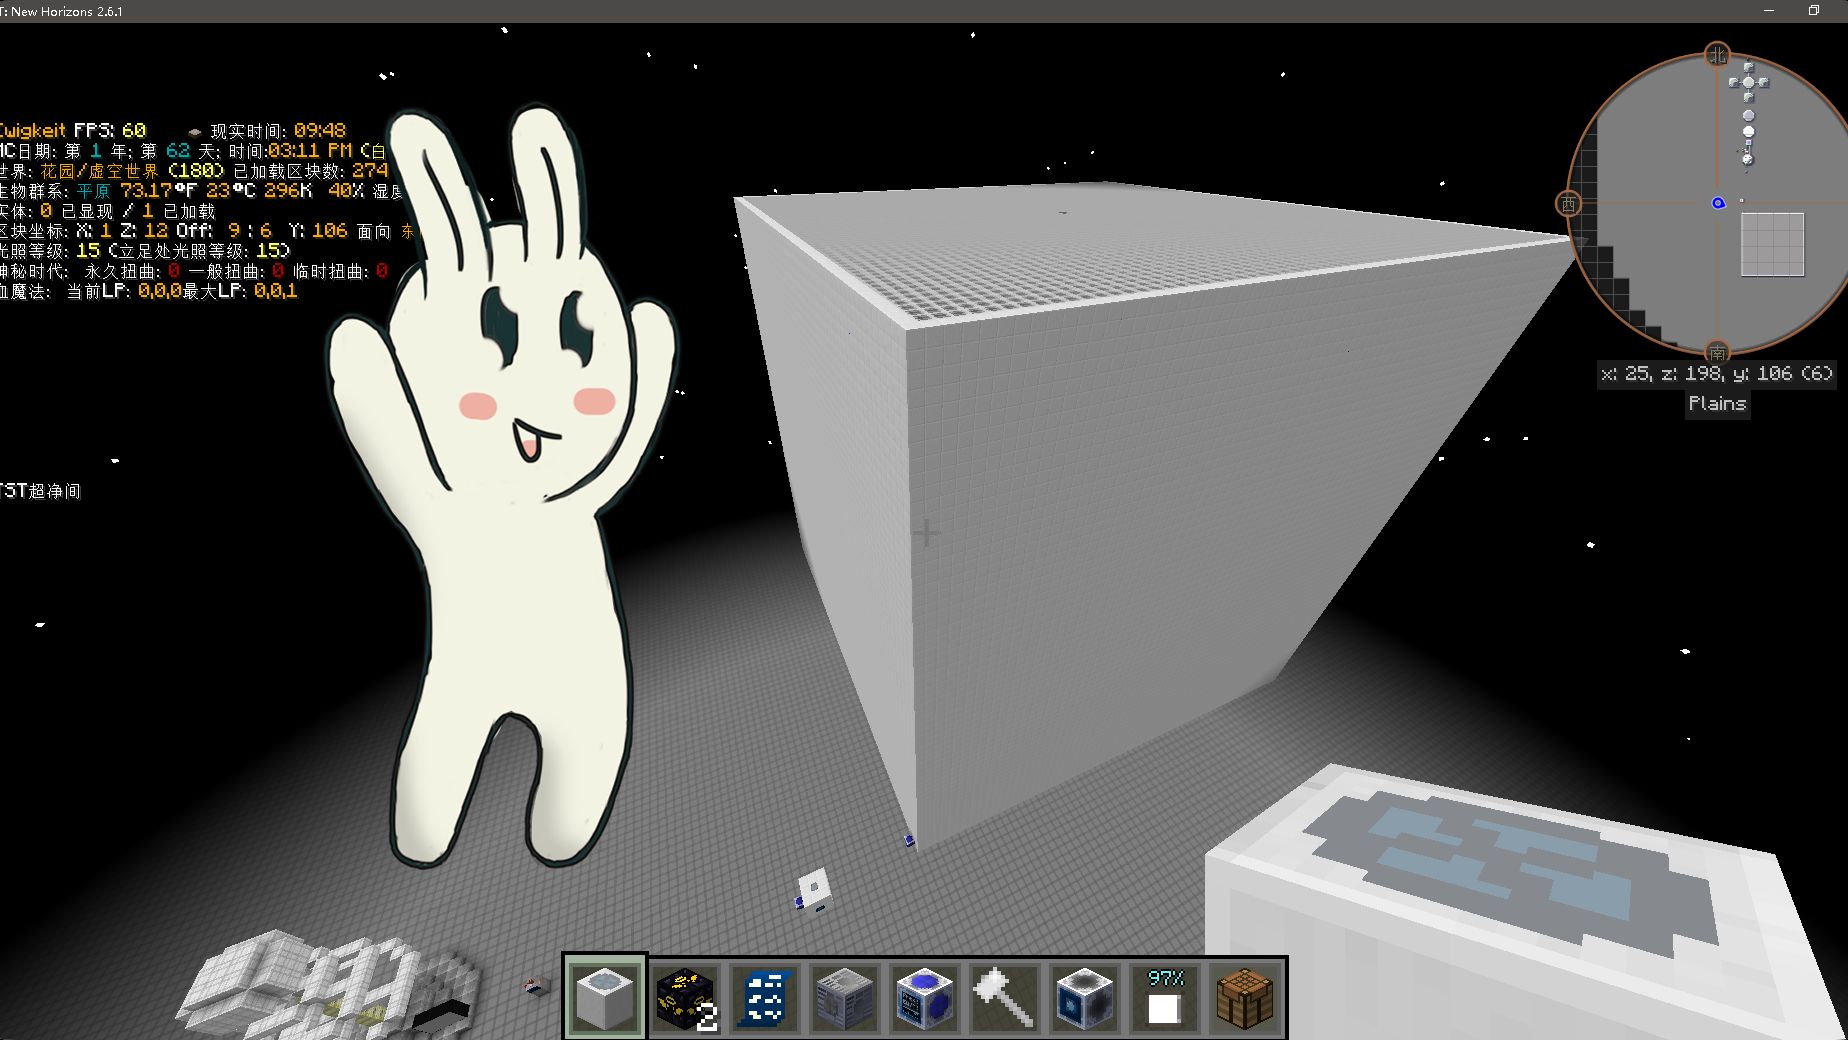Click the minimap south compass marker
The height and width of the screenshot is (1040, 1848).
click(x=1717, y=352)
